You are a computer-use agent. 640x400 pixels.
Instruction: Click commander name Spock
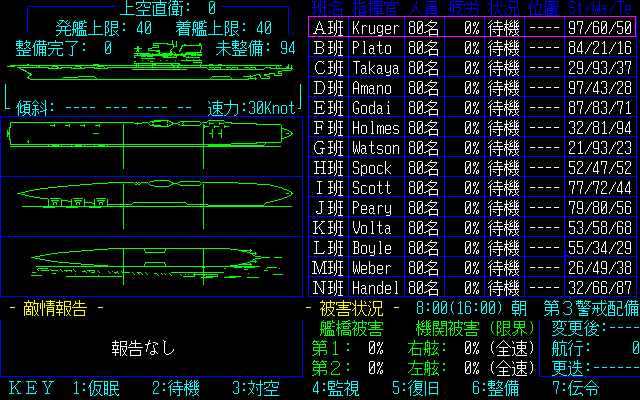(x=372, y=168)
